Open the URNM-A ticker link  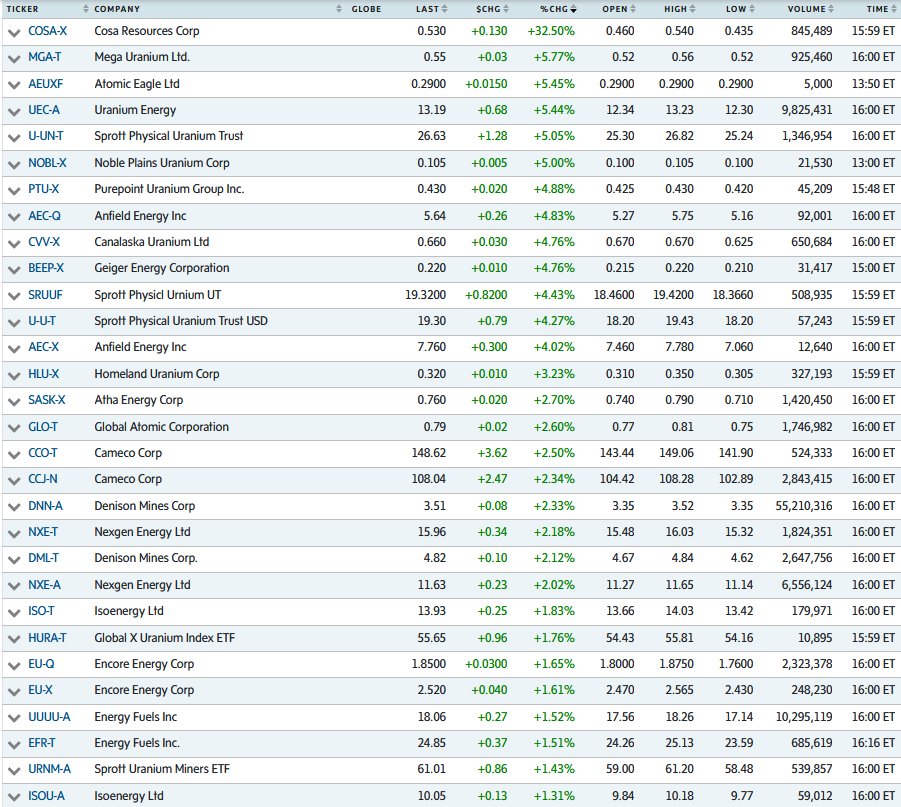point(49,769)
